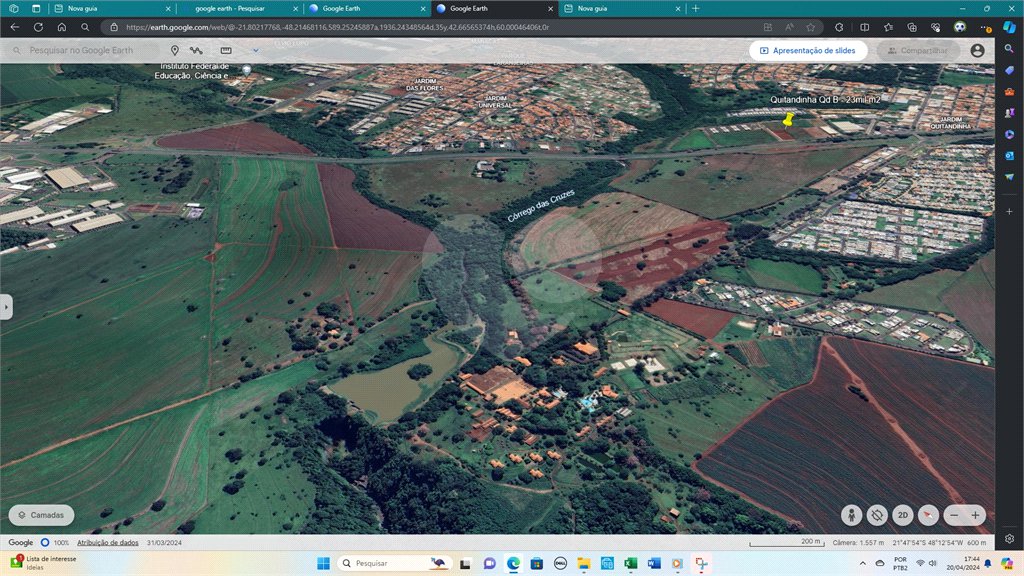Open File Explorer from the taskbar
Viewport: 1024px width, 576px height.
point(583,563)
